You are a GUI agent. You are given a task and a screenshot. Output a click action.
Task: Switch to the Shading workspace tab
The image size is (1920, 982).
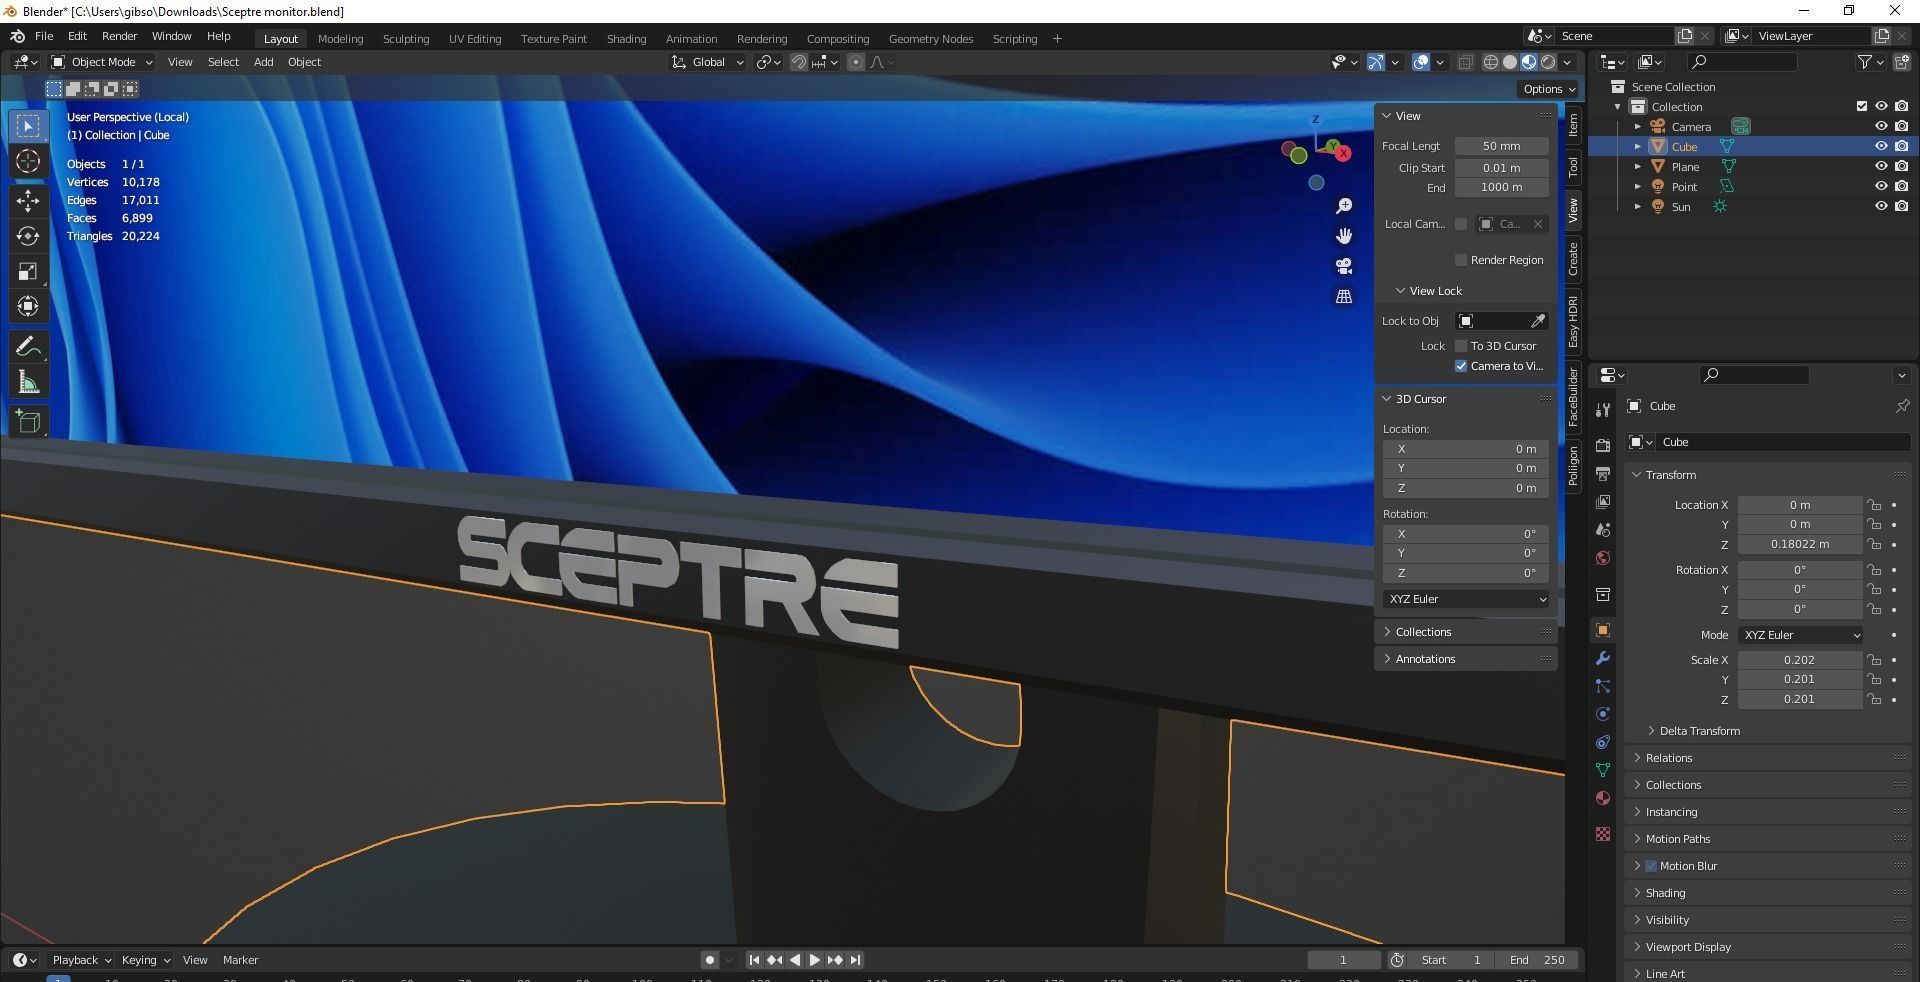point(626,39)
